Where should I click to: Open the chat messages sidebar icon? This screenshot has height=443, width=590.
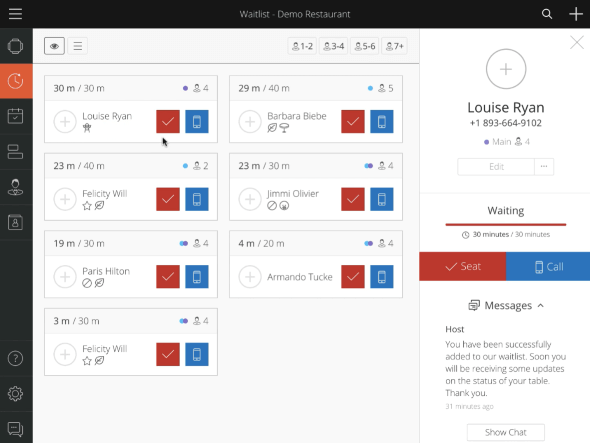(x=15, y=429)
